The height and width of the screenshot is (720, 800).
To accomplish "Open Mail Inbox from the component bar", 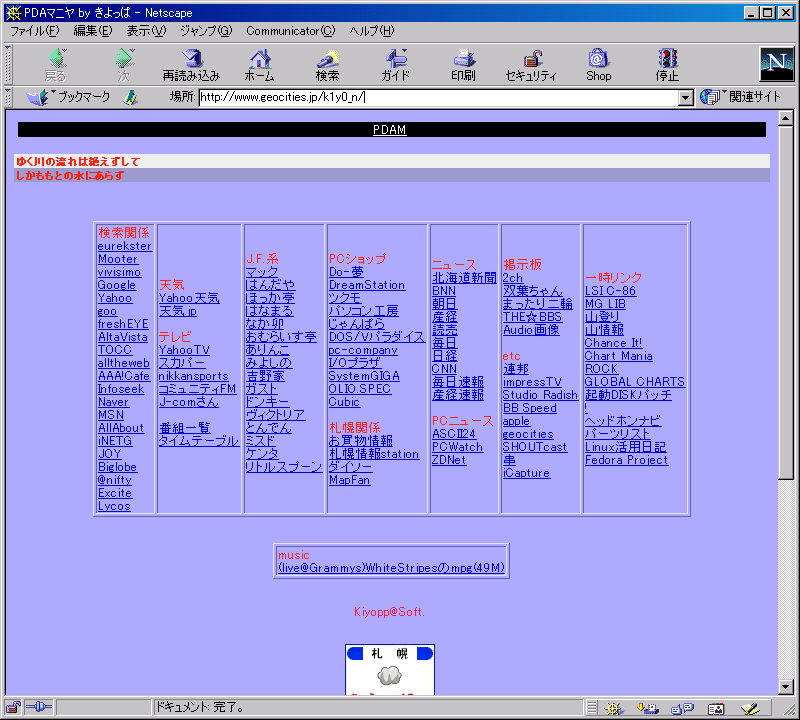I will click(648, 708).
